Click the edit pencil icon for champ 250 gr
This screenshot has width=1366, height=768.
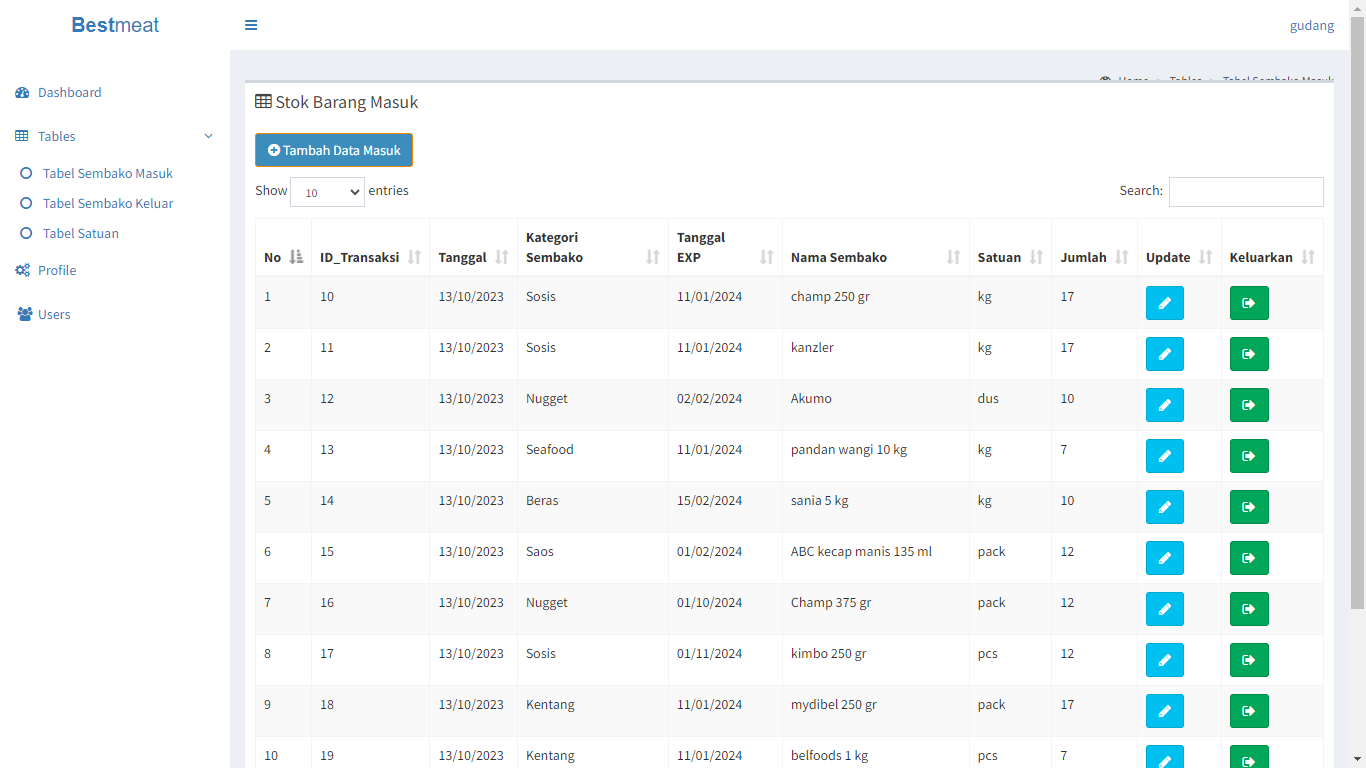(x=1164, y=303)
